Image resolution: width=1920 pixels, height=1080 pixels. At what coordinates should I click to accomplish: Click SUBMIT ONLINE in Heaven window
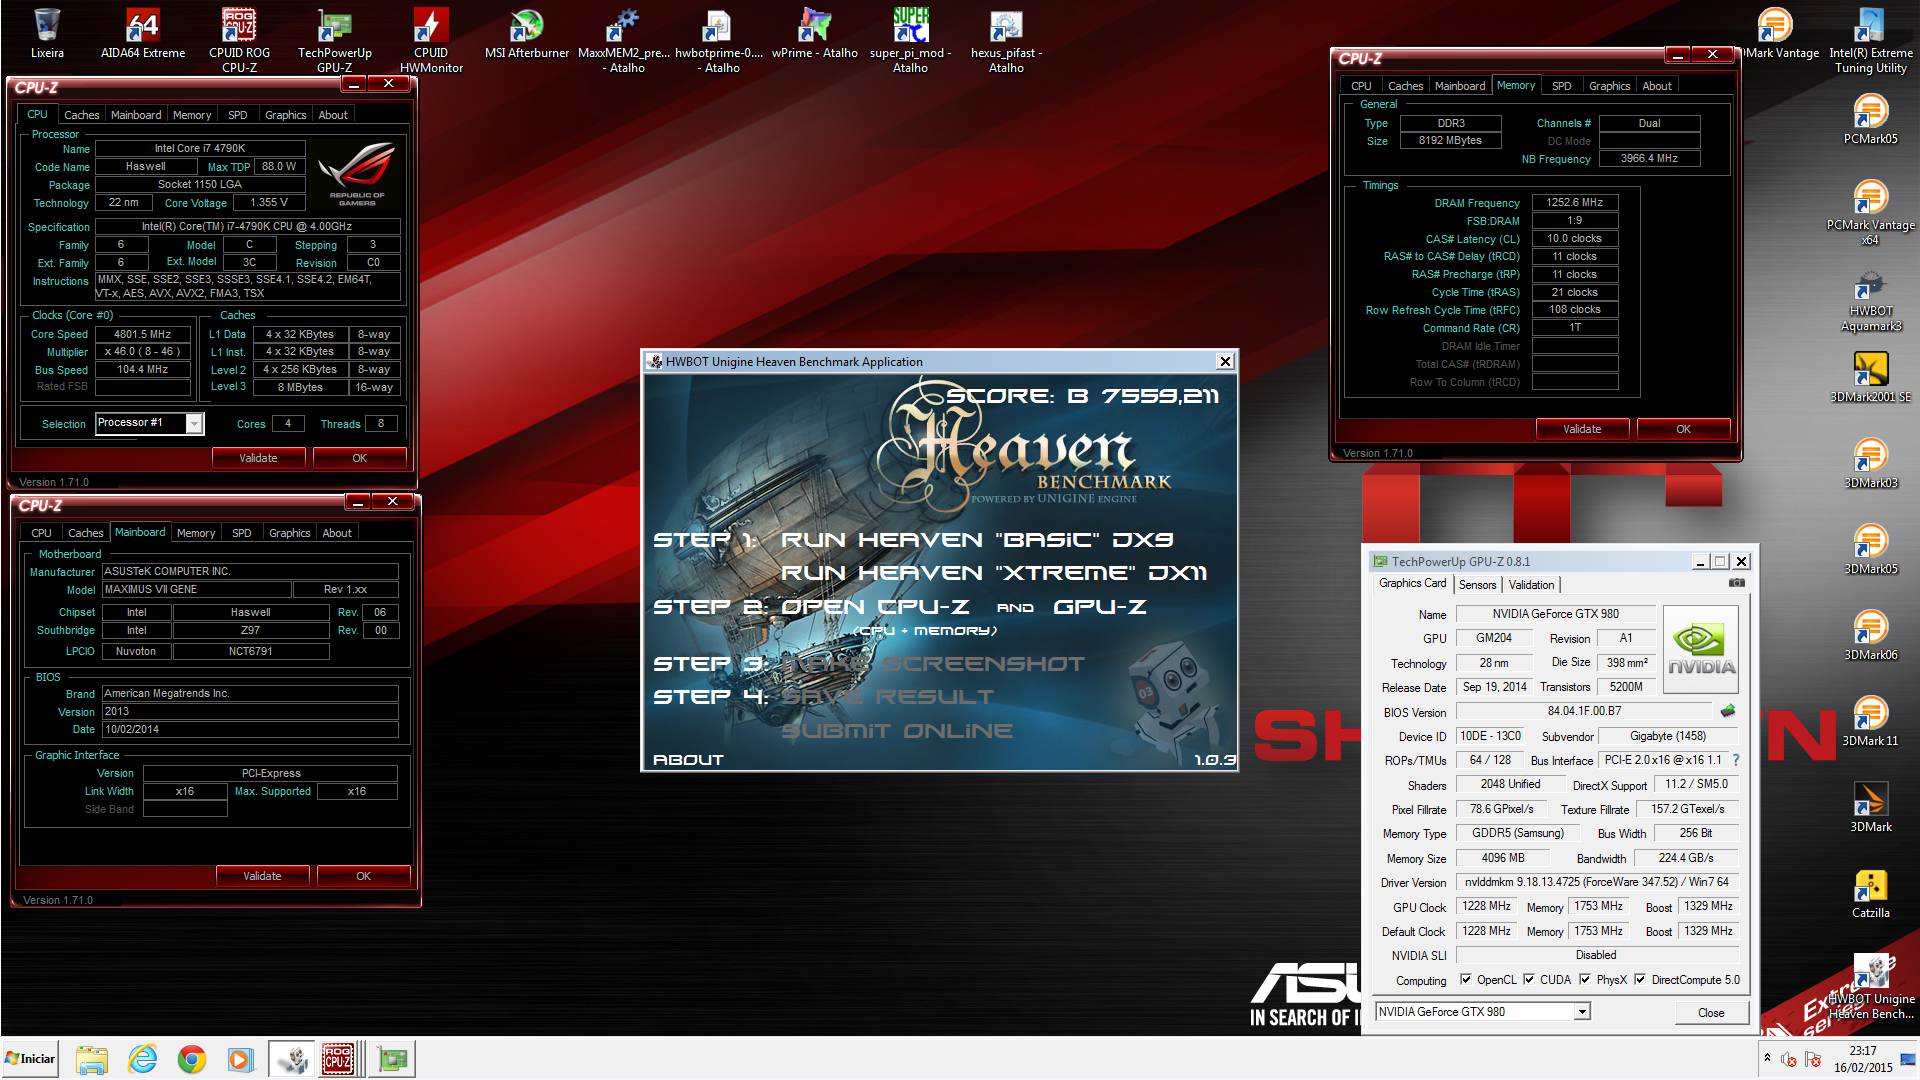[x=896, y=731]
